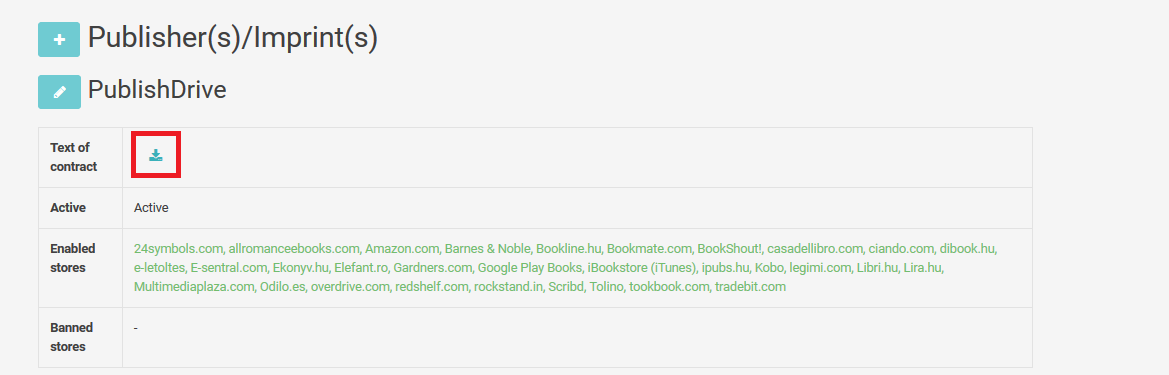1169x375 pixels.
Task: Open the Google Play Books link
Action: pos(529,268)
